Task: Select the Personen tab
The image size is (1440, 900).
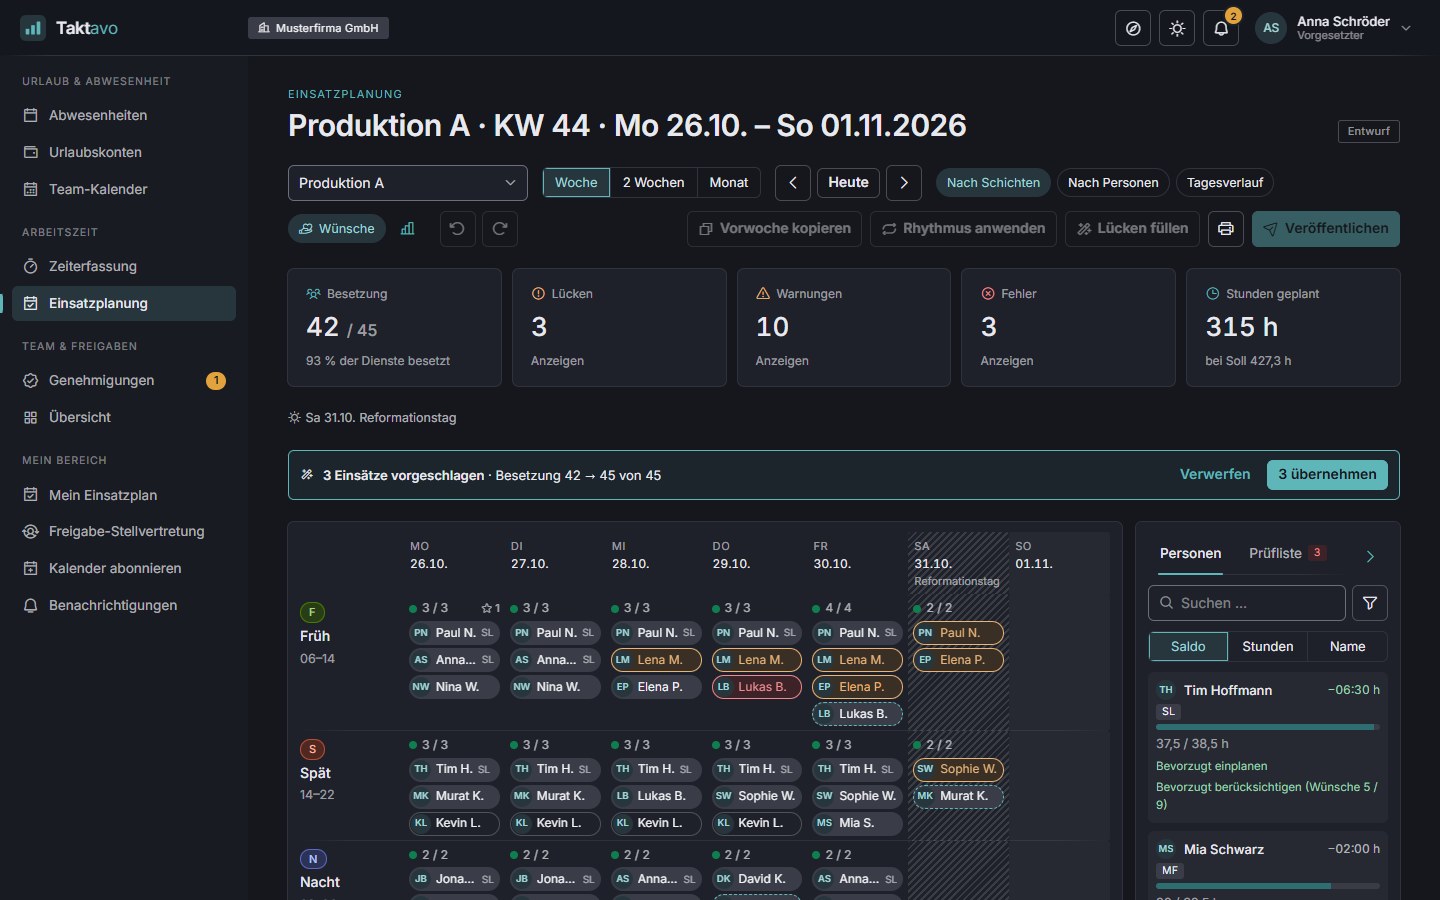Action: tap(1190, 553)
